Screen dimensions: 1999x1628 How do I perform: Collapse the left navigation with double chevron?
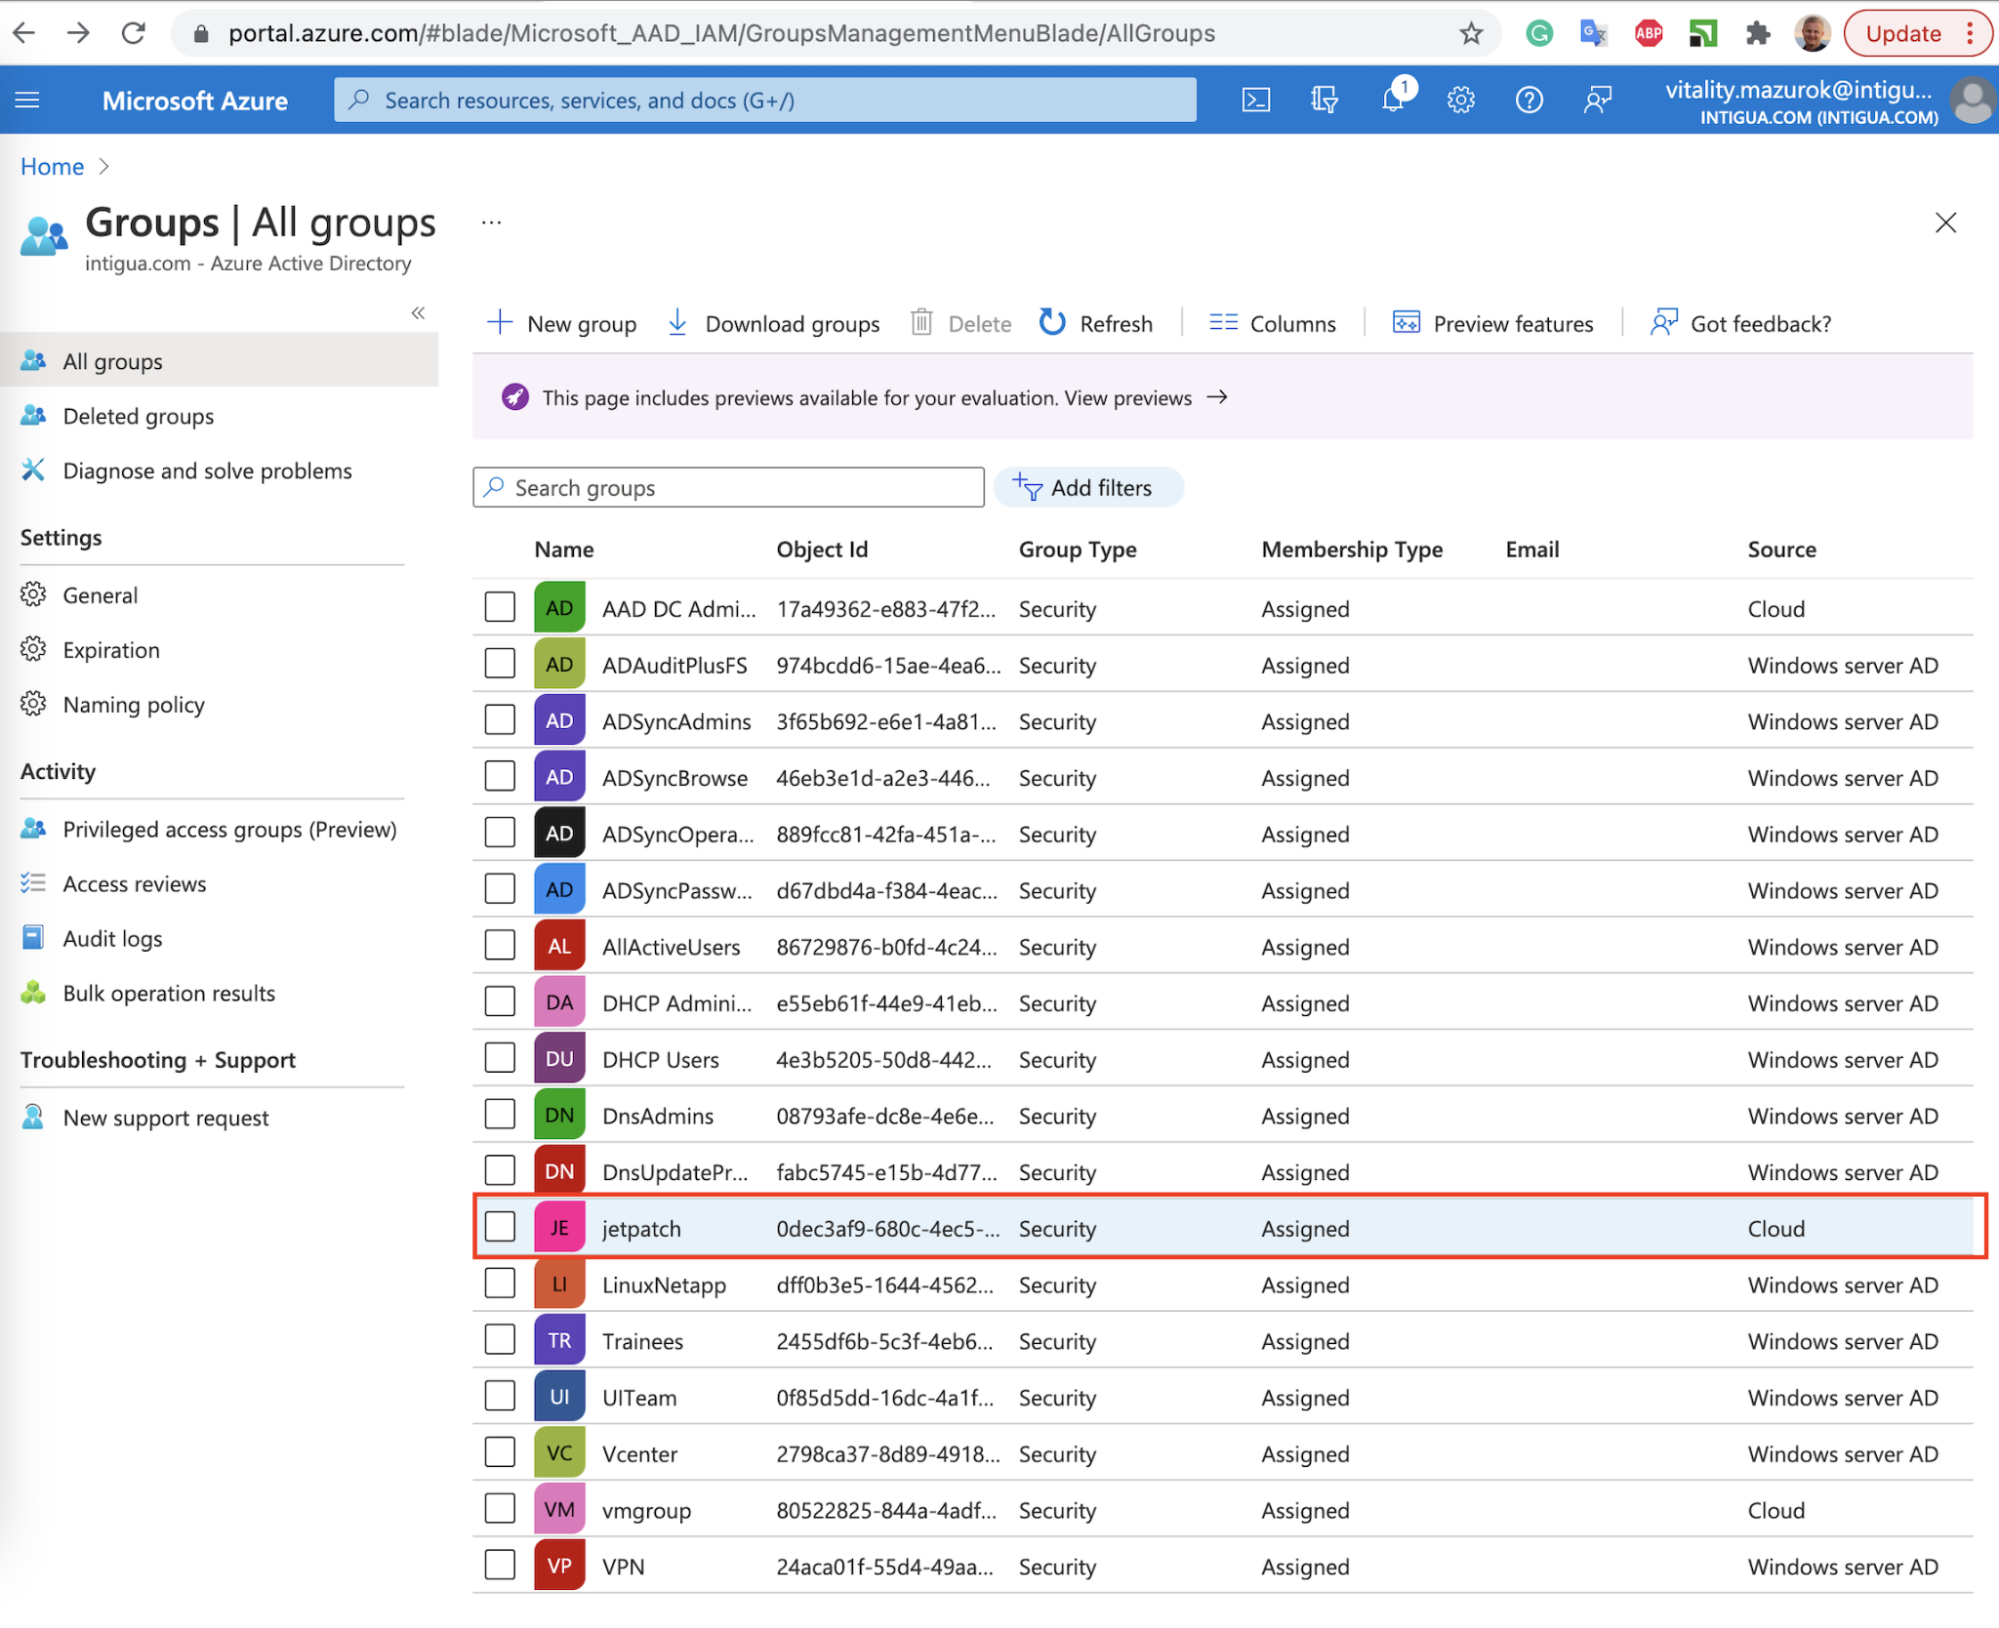(x=418, y=313)
